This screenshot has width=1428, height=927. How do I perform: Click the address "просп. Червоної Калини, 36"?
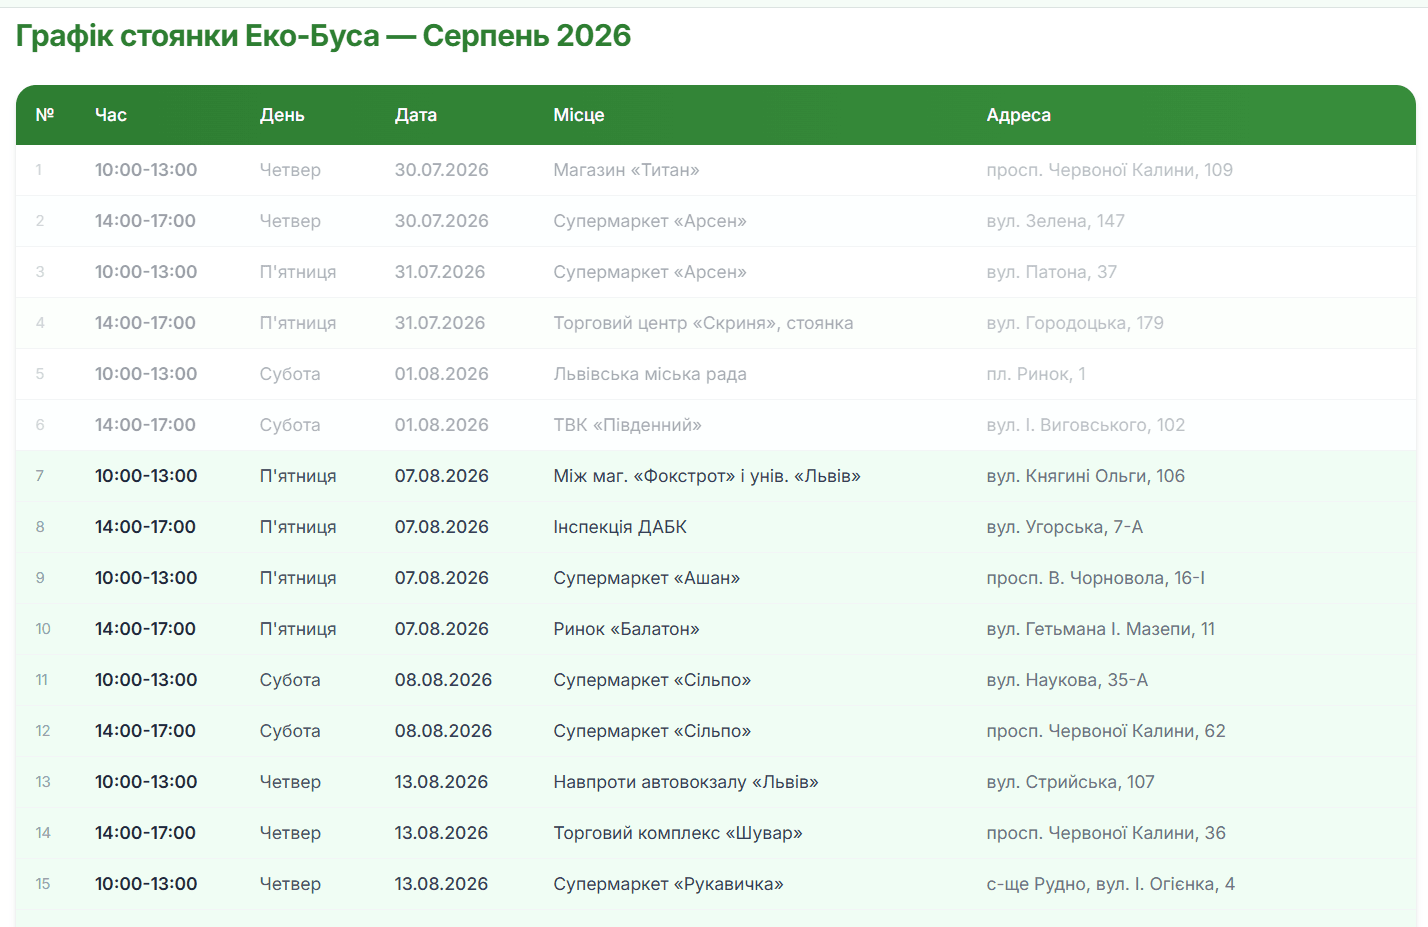point(1106,833)
